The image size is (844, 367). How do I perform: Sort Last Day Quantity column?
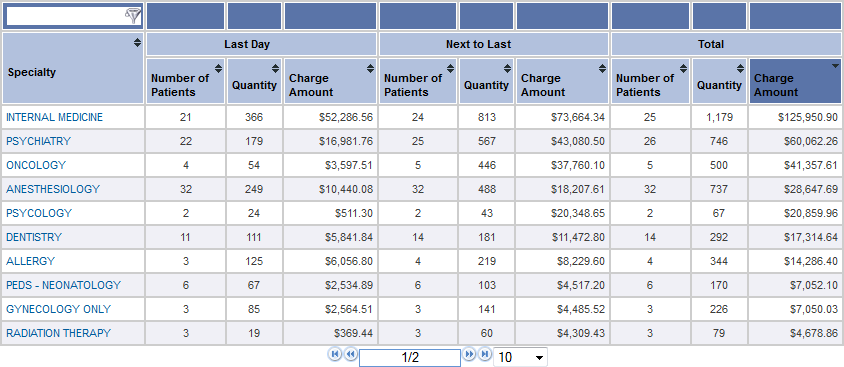coord(275,68)
